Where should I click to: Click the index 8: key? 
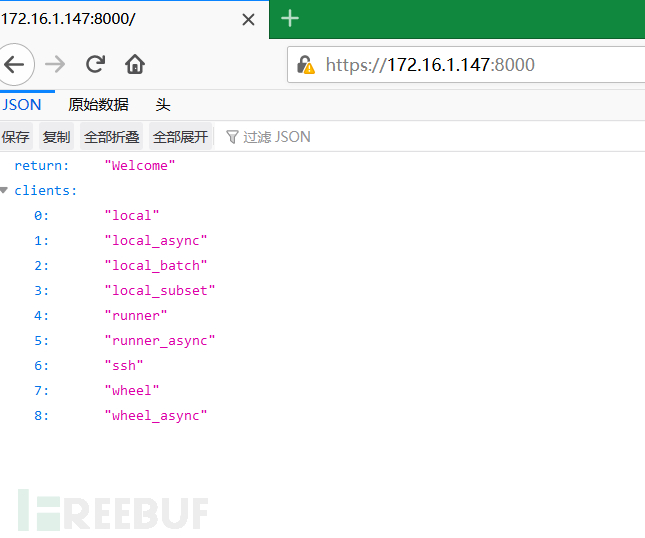[42, 415]
